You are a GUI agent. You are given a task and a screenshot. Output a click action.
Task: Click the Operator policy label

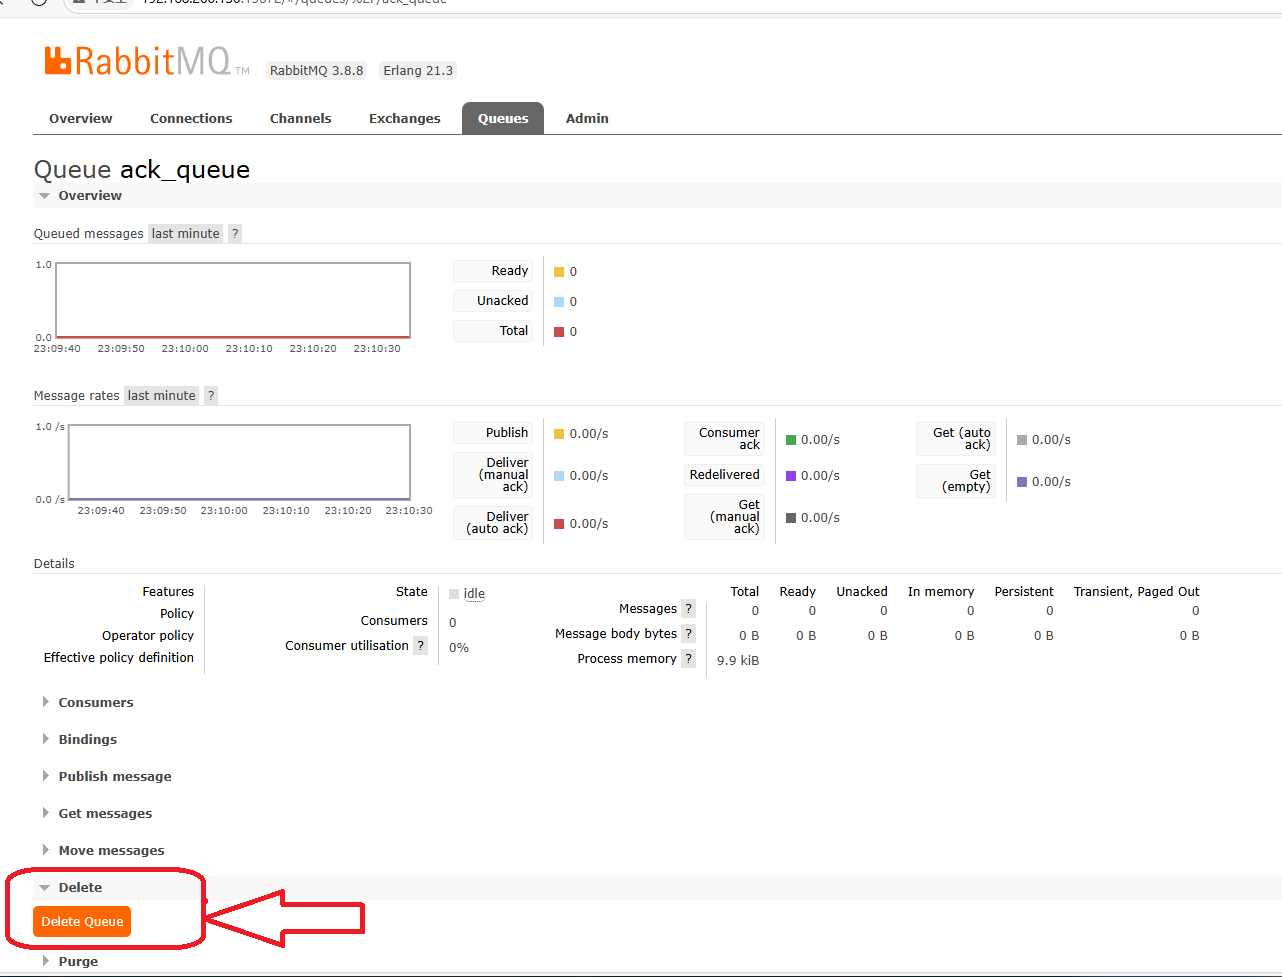148,635
